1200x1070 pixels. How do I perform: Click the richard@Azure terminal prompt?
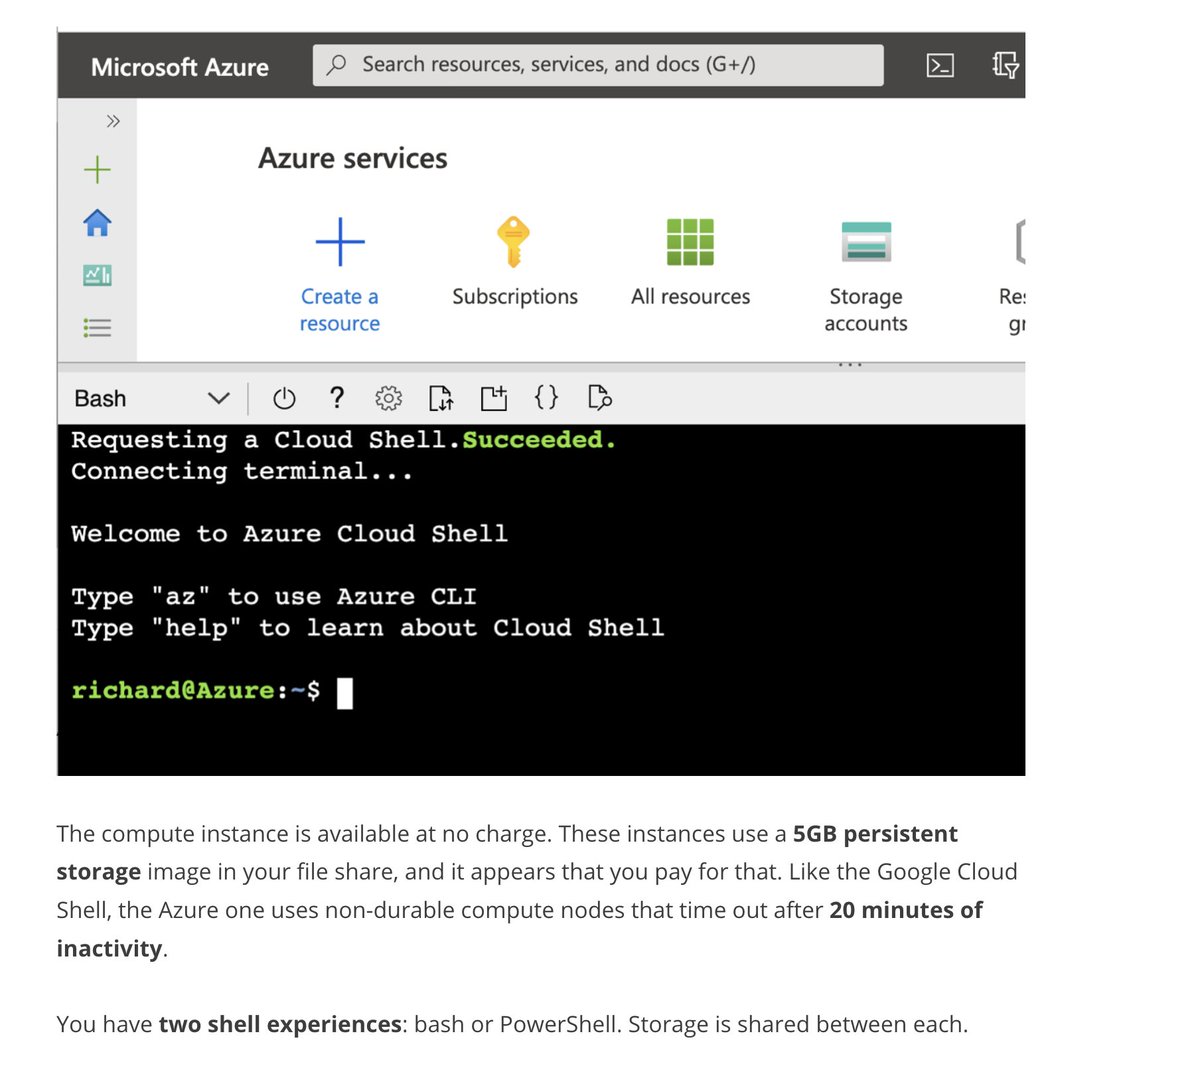pos(196,690)
